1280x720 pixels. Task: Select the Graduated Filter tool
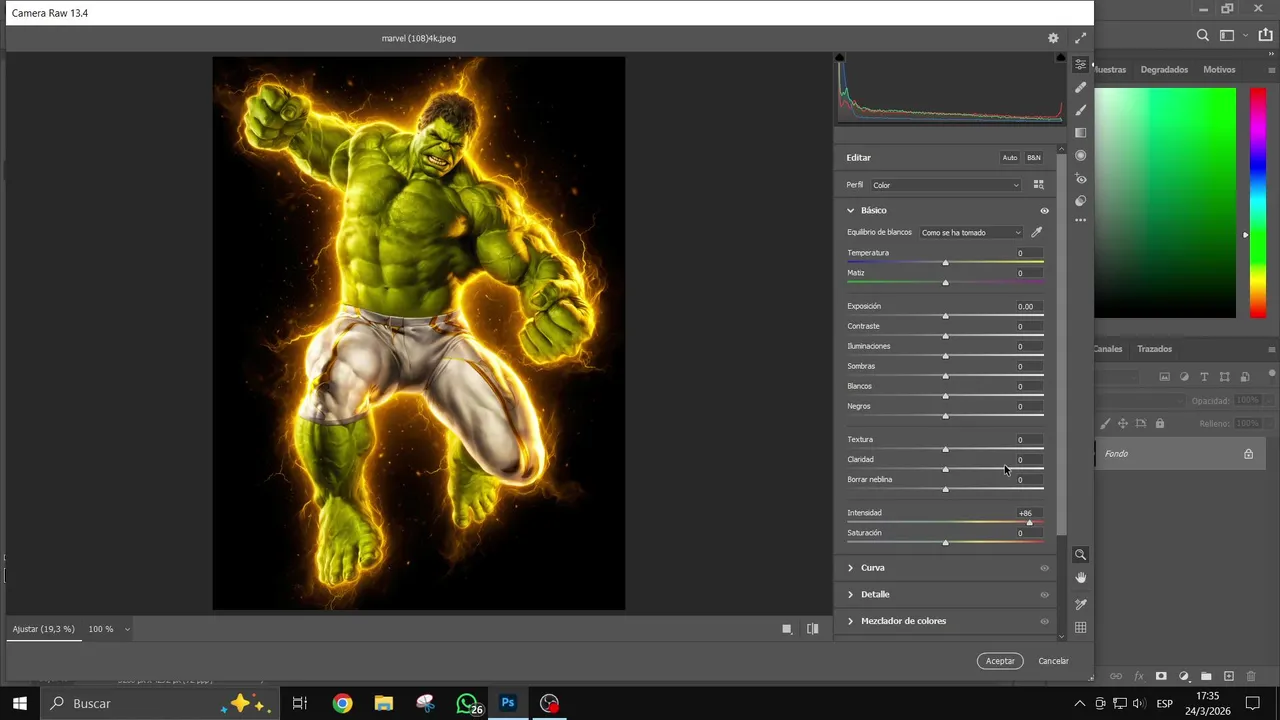coord(1080,133)
